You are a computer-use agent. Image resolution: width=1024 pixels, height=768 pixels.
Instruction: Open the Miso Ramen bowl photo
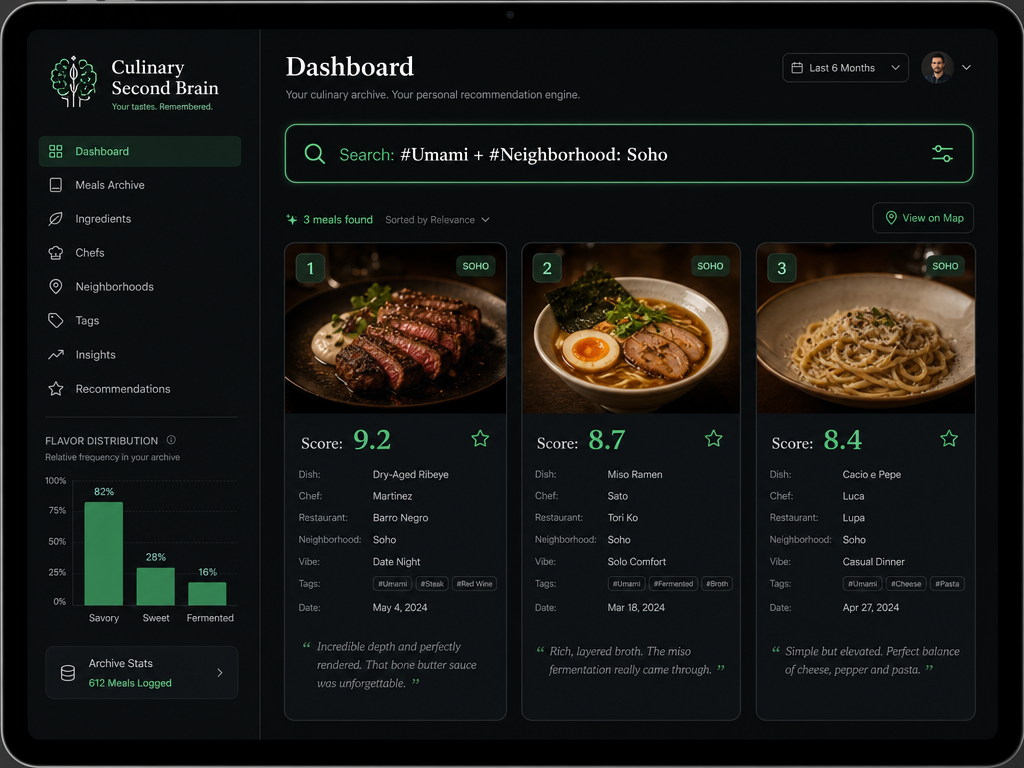[x=631, y=328]
